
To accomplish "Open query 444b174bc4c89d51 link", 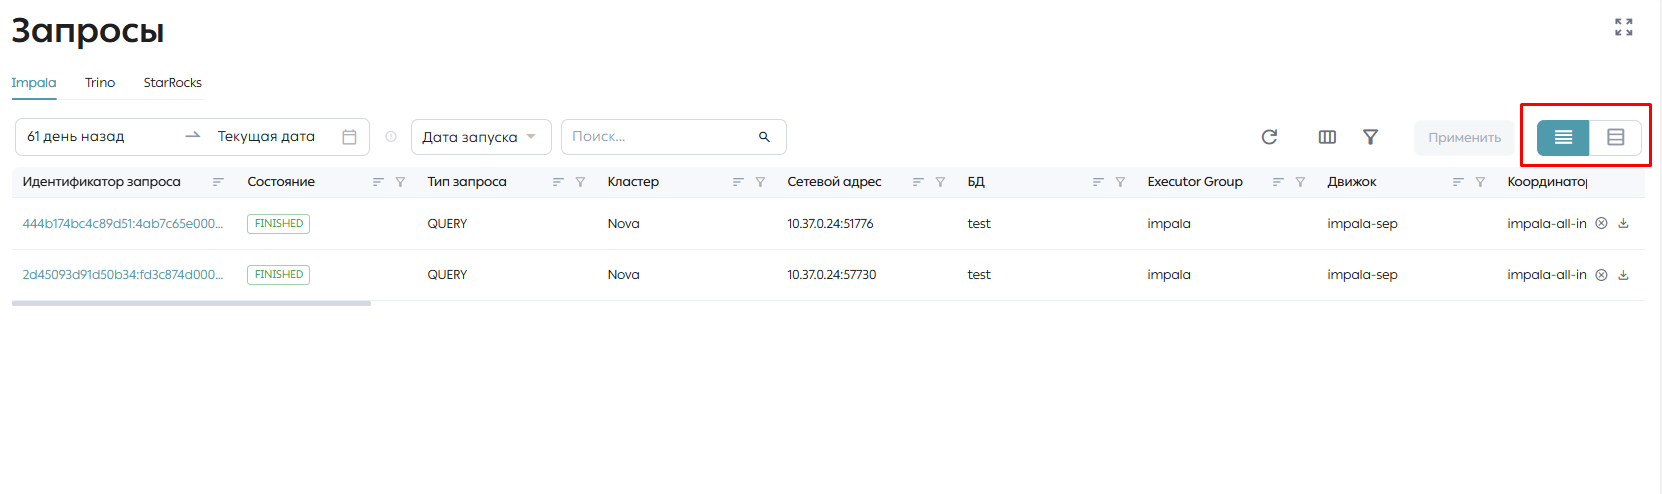I will 123,224.
